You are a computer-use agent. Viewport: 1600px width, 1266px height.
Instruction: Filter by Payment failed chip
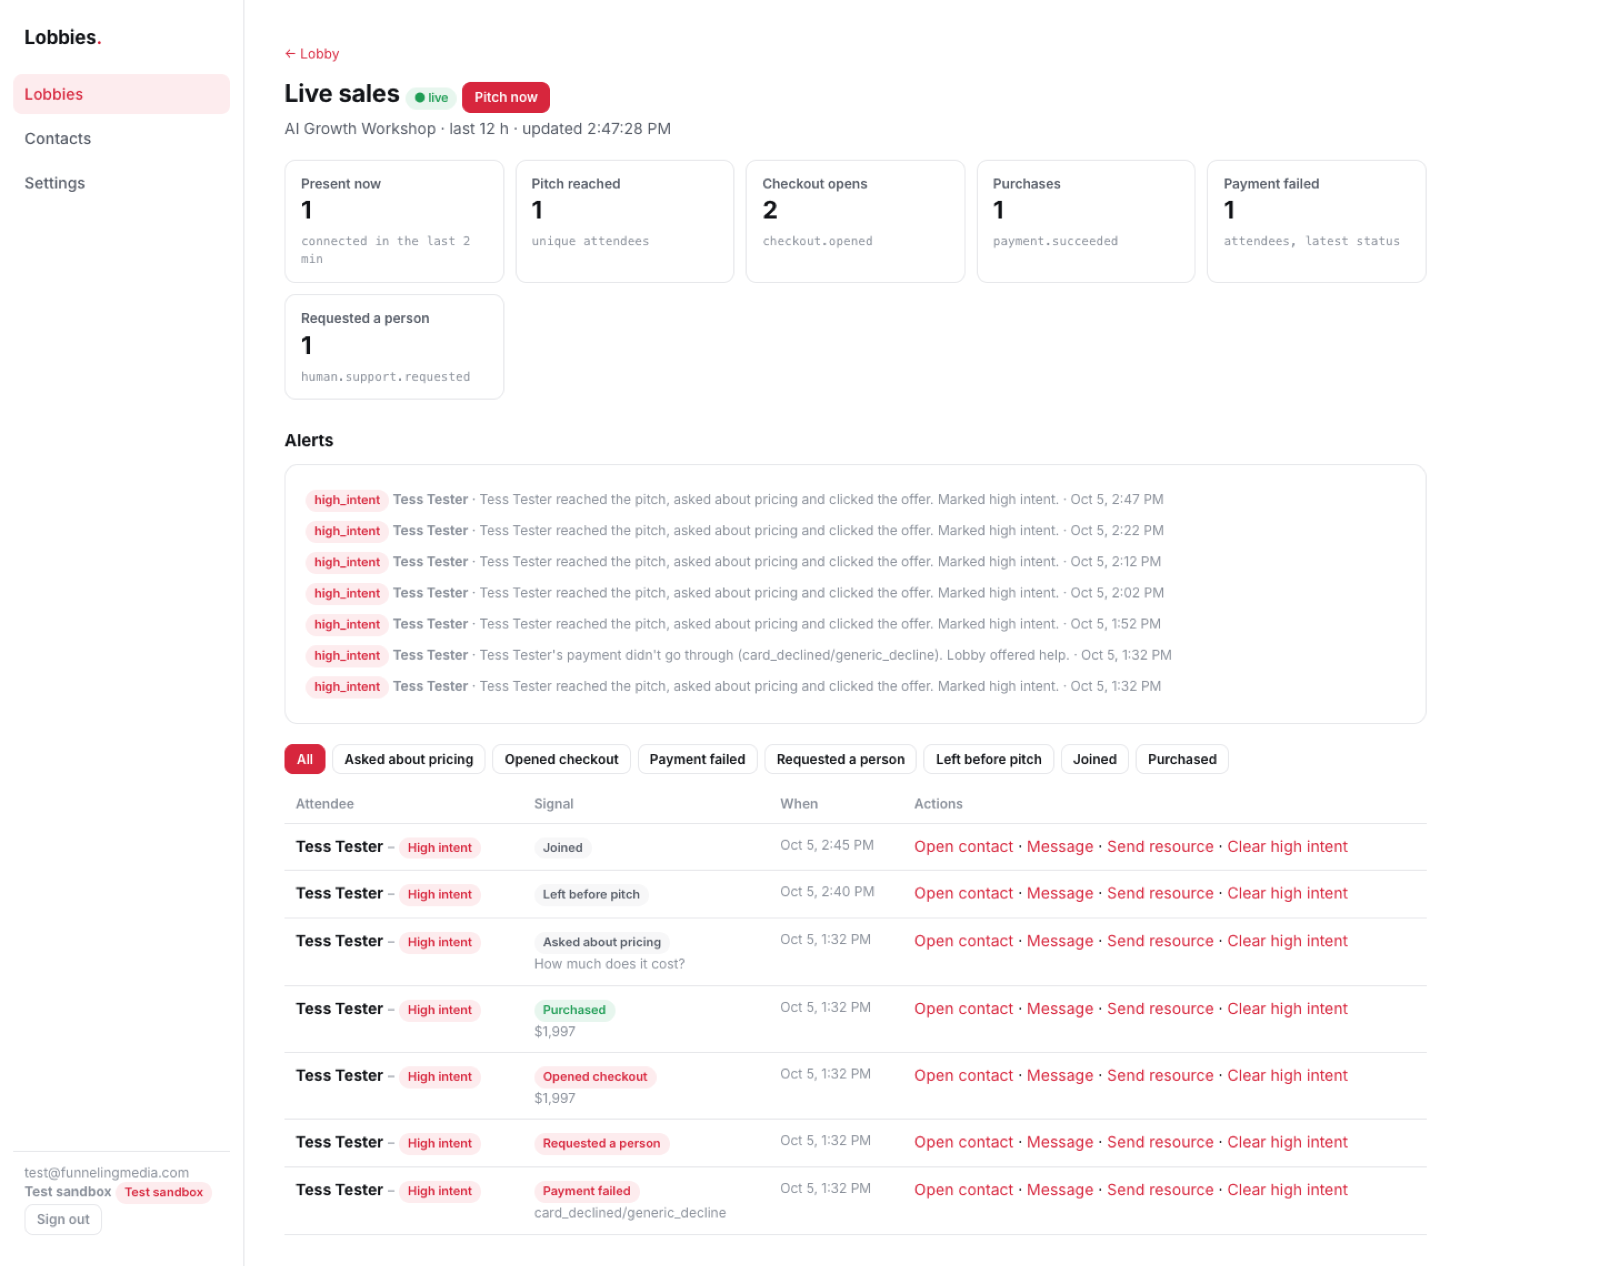[x=697, y=759]
